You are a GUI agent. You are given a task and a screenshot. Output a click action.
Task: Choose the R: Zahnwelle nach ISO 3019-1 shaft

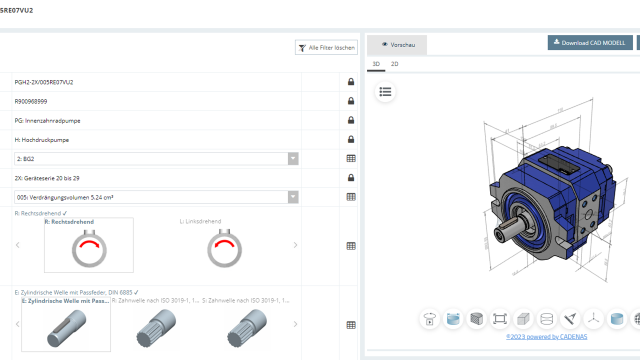(x=156, y=324)
